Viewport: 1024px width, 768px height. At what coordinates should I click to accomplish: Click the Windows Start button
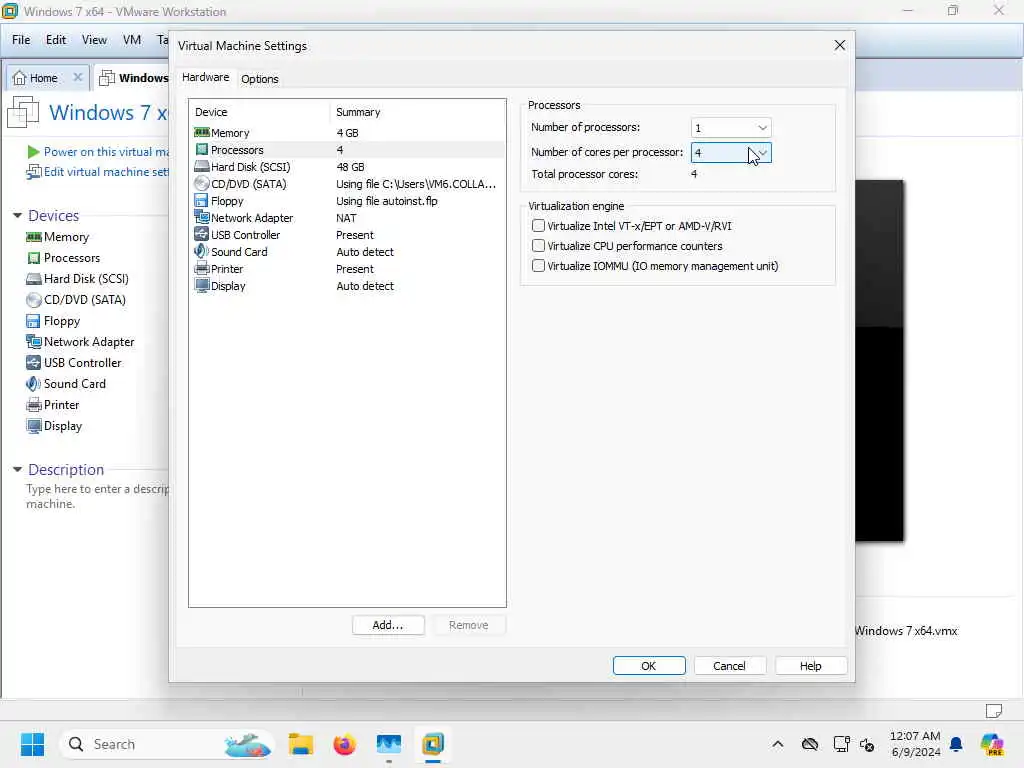click(32, 744)
